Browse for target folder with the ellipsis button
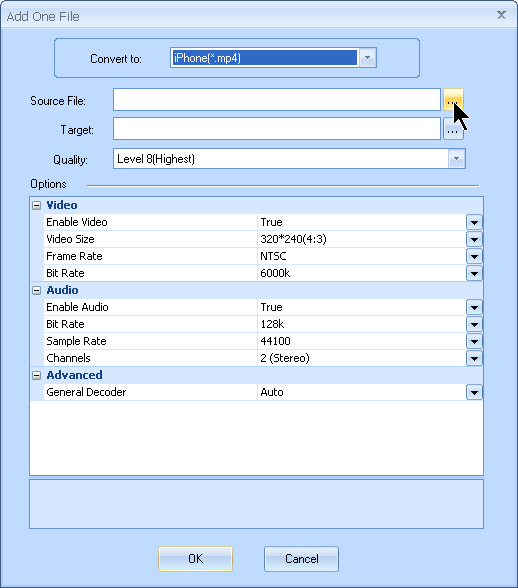 453,129
